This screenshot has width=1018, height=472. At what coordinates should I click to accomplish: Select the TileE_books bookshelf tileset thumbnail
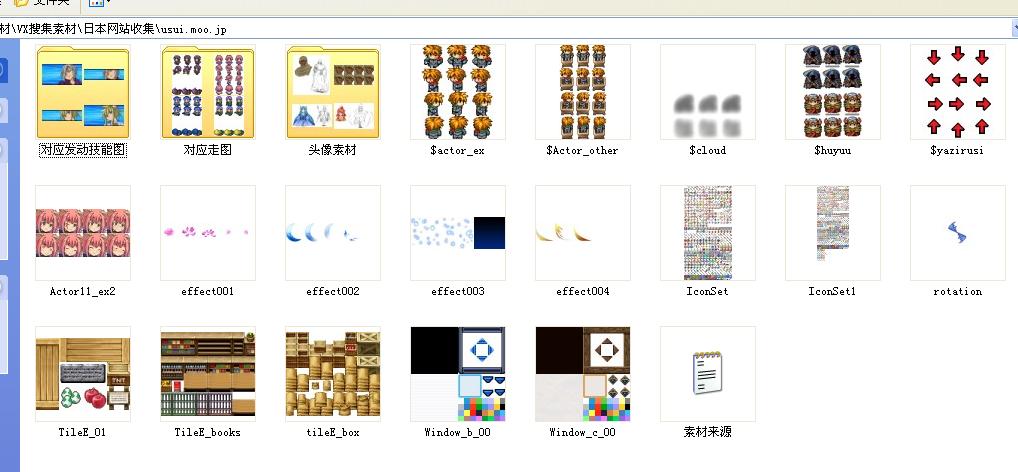pos(208,374)
